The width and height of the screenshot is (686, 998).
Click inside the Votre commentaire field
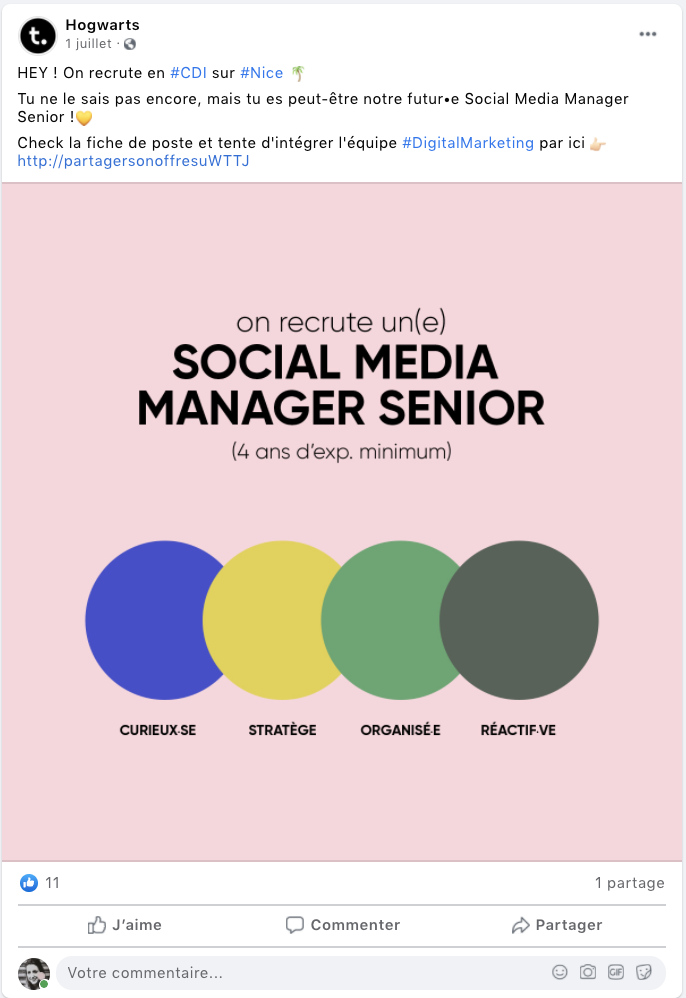[x=300, y=973]
